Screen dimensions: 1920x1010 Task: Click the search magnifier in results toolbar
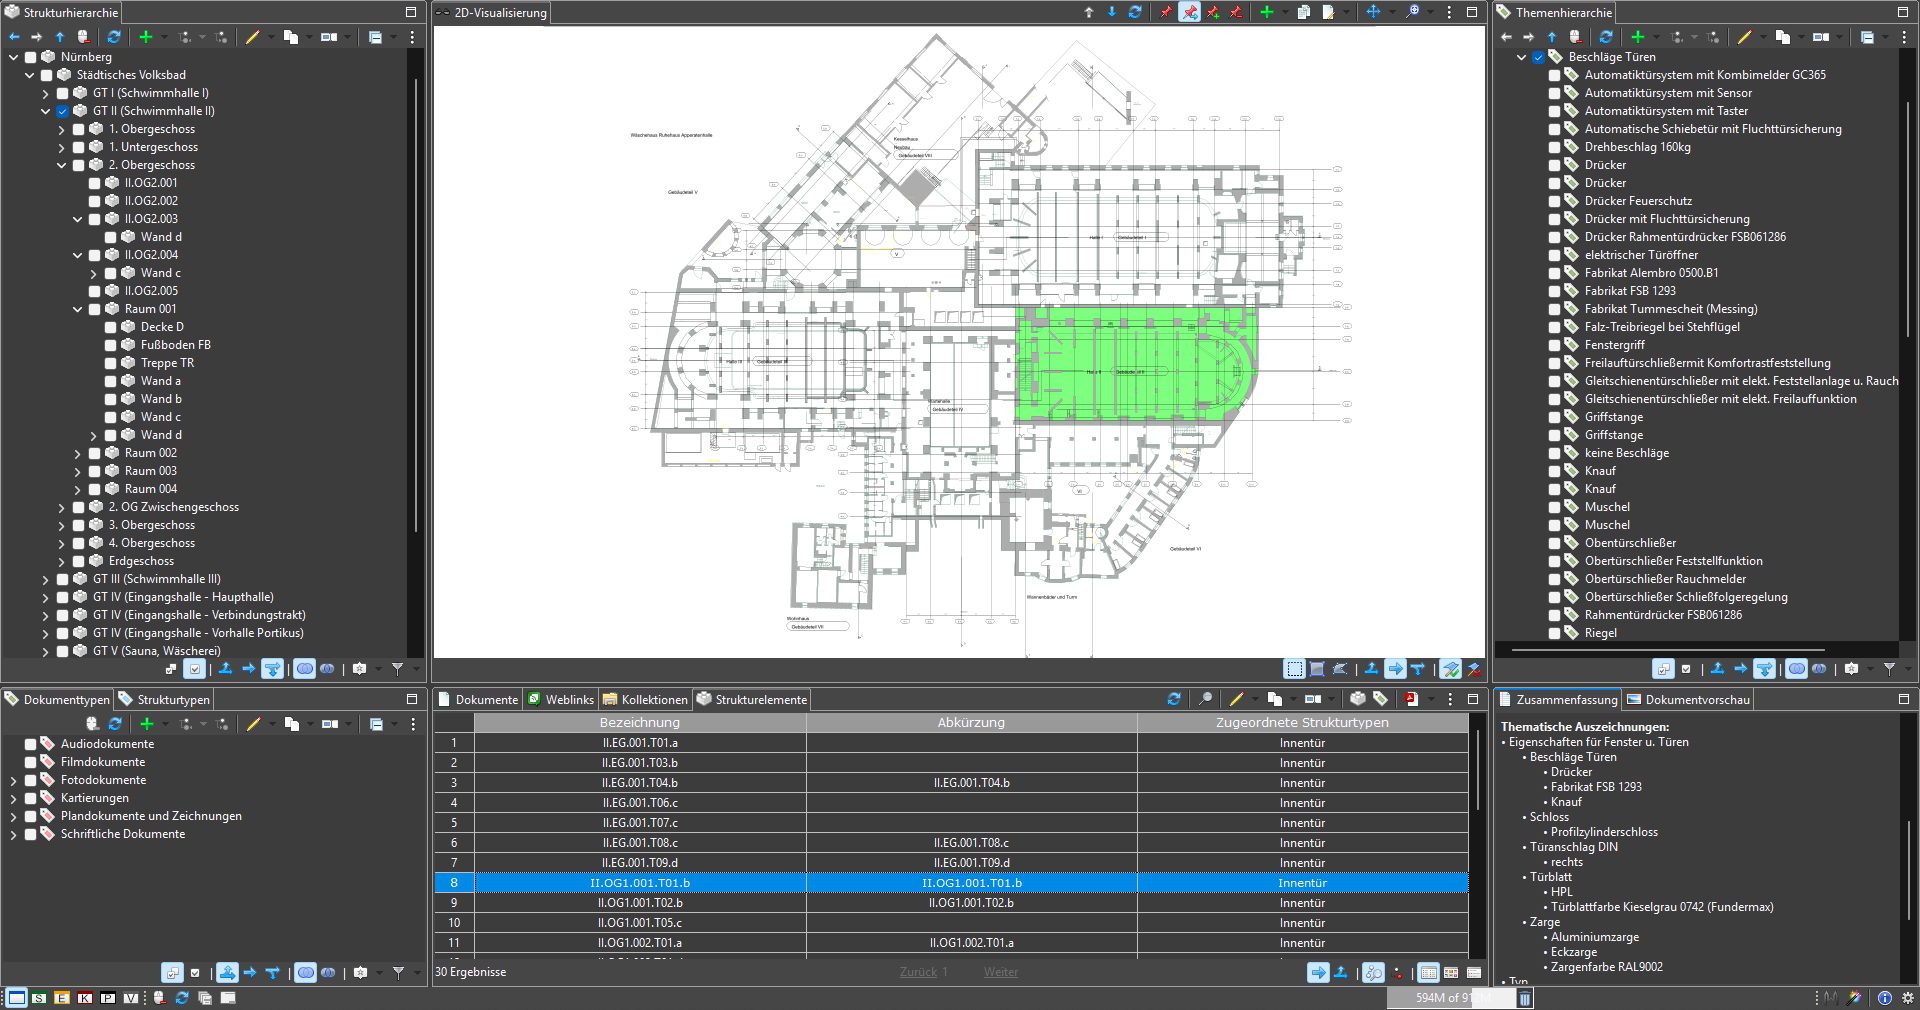(1206, 699)
